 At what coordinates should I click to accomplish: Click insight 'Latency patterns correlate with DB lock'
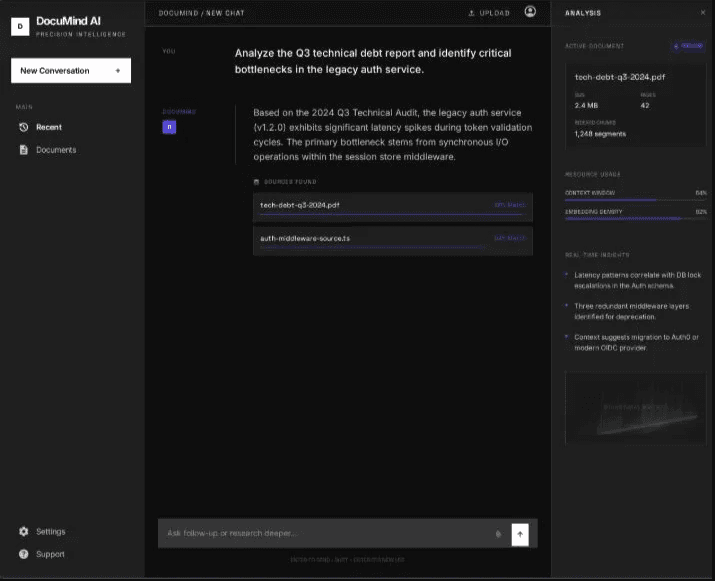(637, 280)
